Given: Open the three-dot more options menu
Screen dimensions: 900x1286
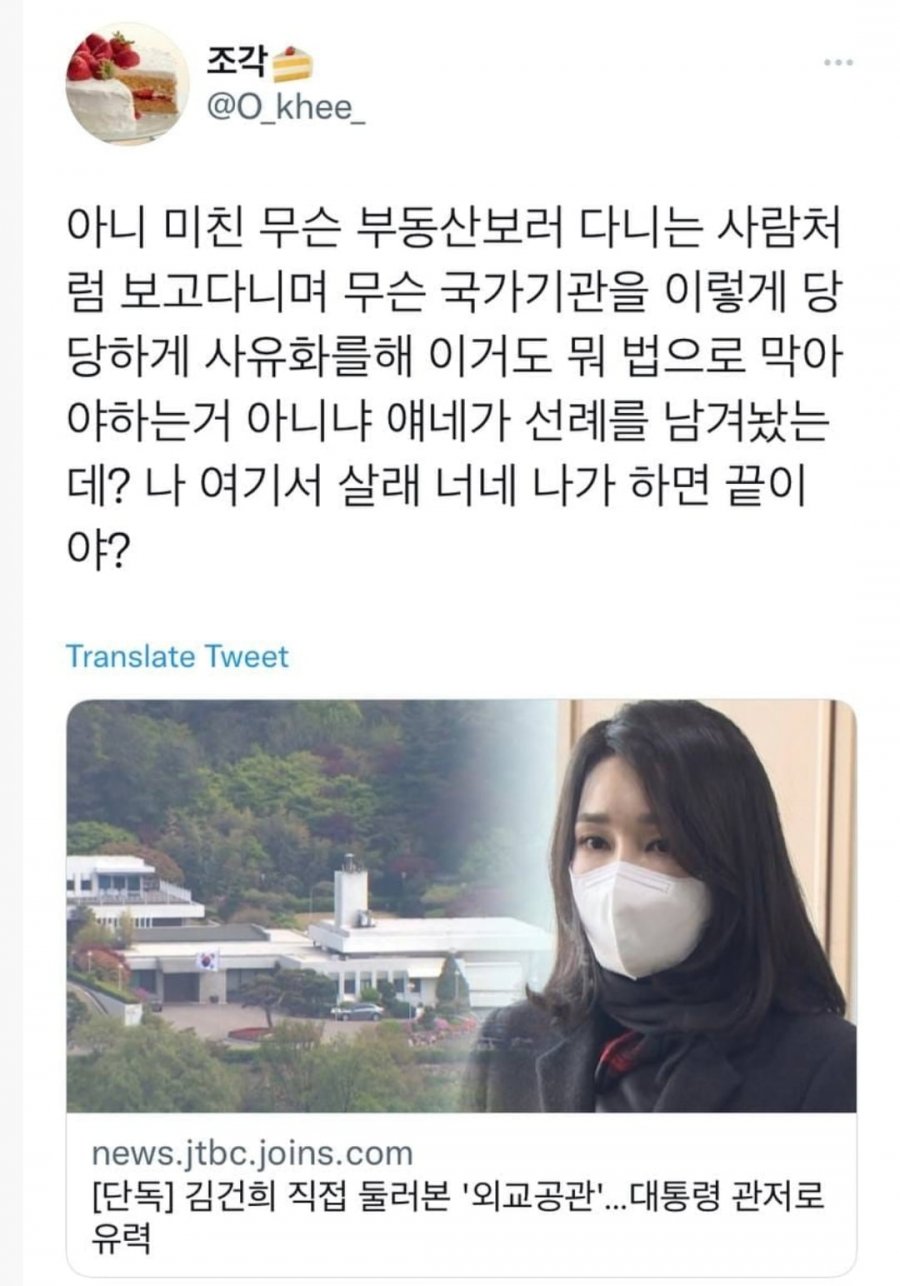Looking at the screenshot, I should (838, 62).
